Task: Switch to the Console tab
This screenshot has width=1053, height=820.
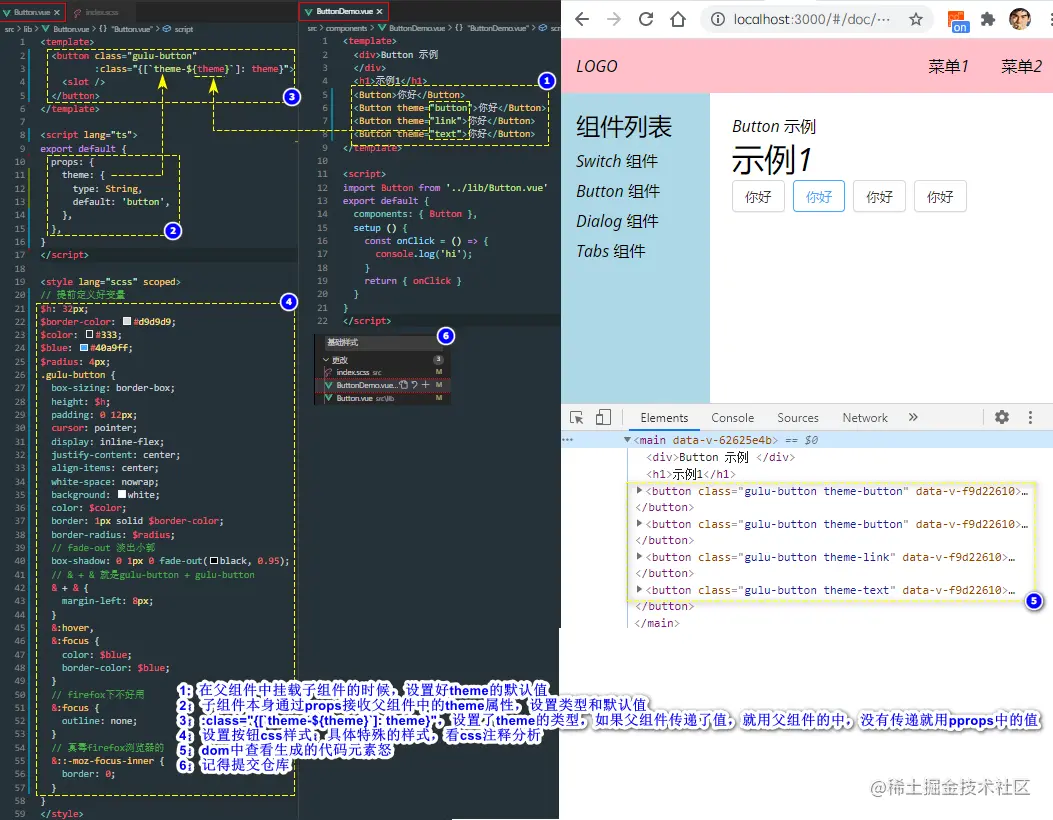Action: (733, 418)
